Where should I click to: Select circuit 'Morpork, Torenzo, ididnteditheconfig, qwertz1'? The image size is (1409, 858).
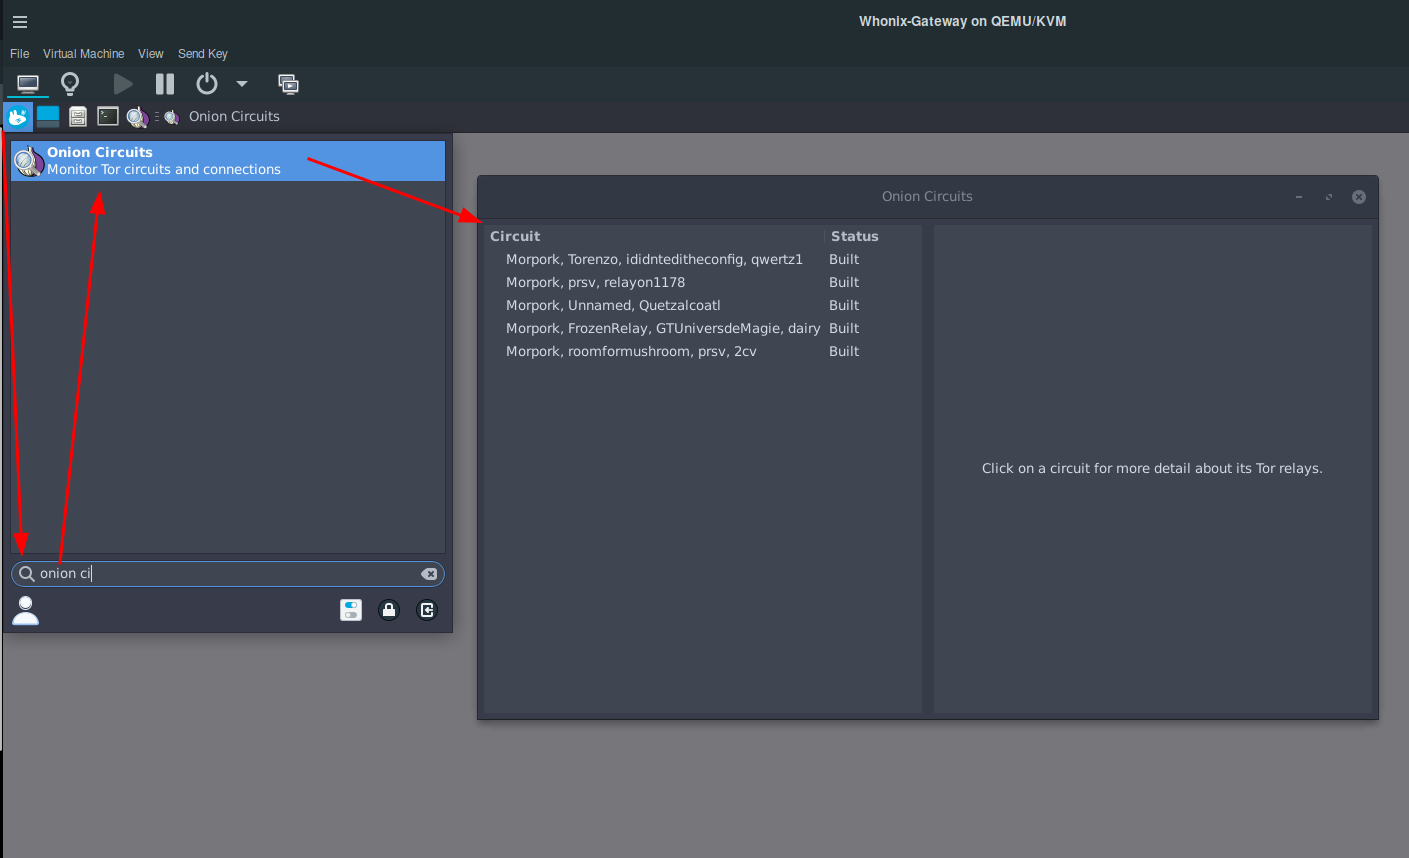click(x=654, y=260)
